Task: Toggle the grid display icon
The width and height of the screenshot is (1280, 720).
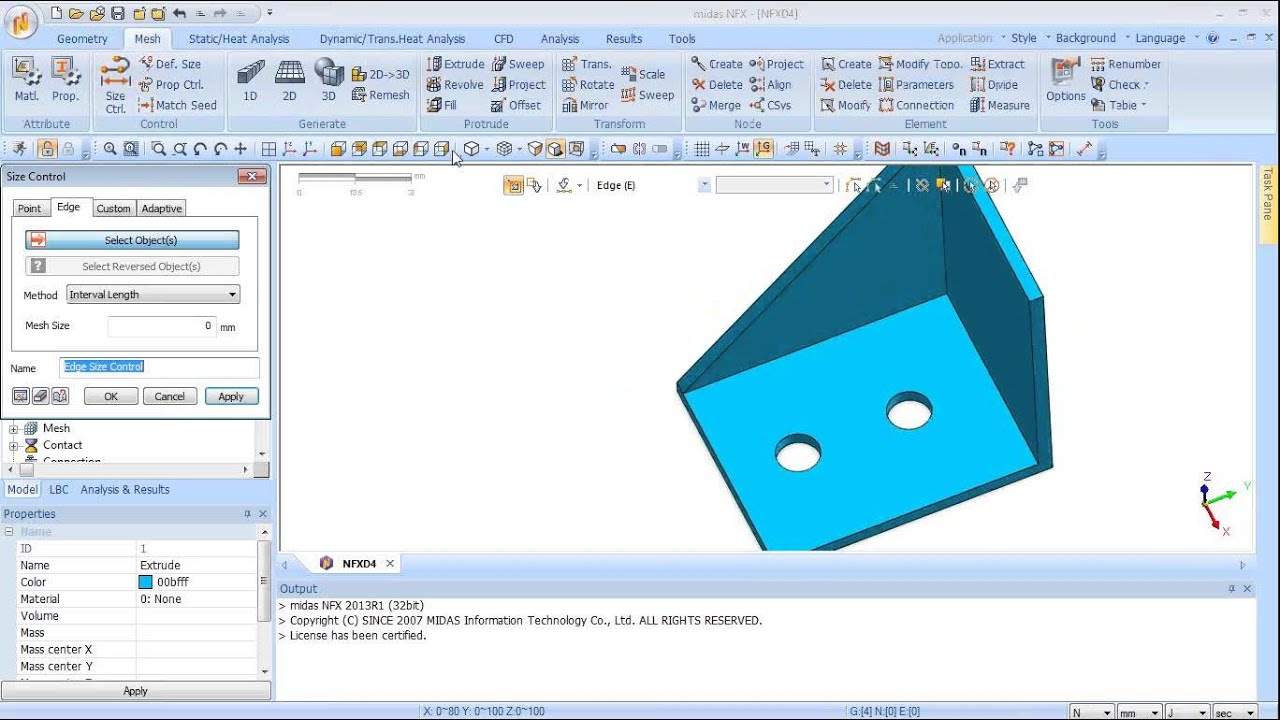Action: click(x=702, y=149)
